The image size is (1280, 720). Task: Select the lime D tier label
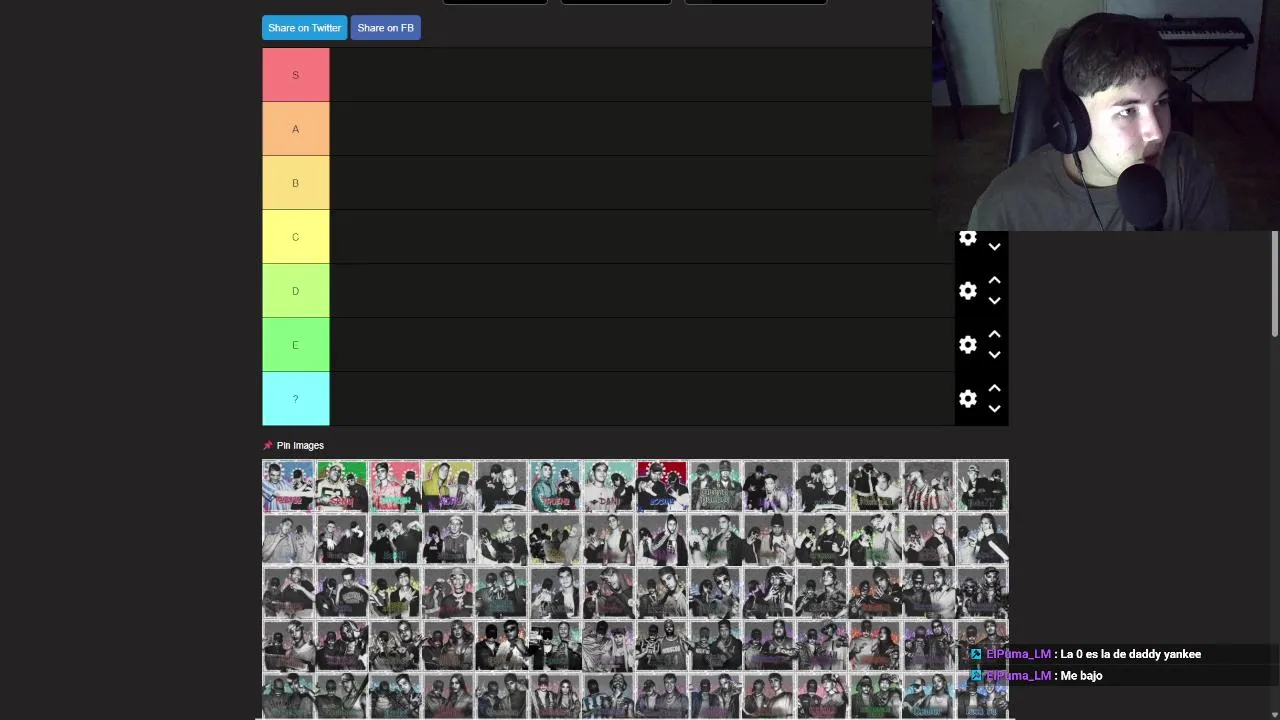(295, 291)
